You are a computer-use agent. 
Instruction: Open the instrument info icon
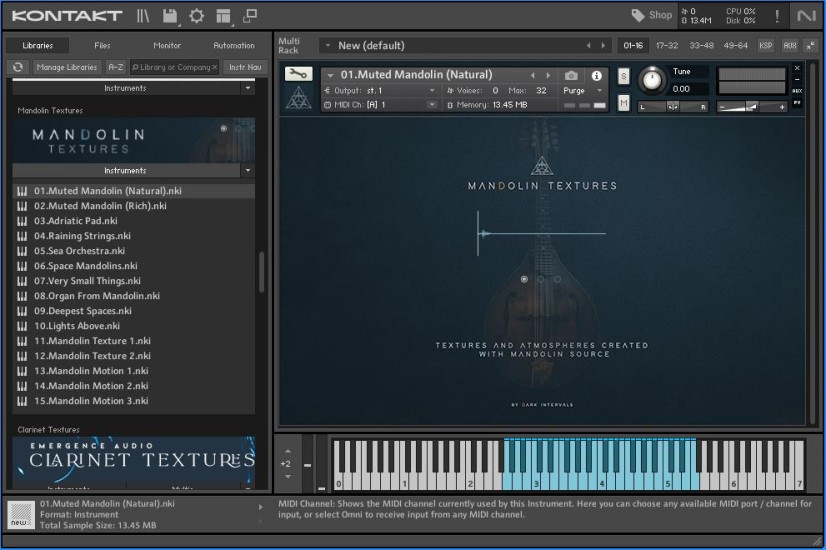click(597, 75)
